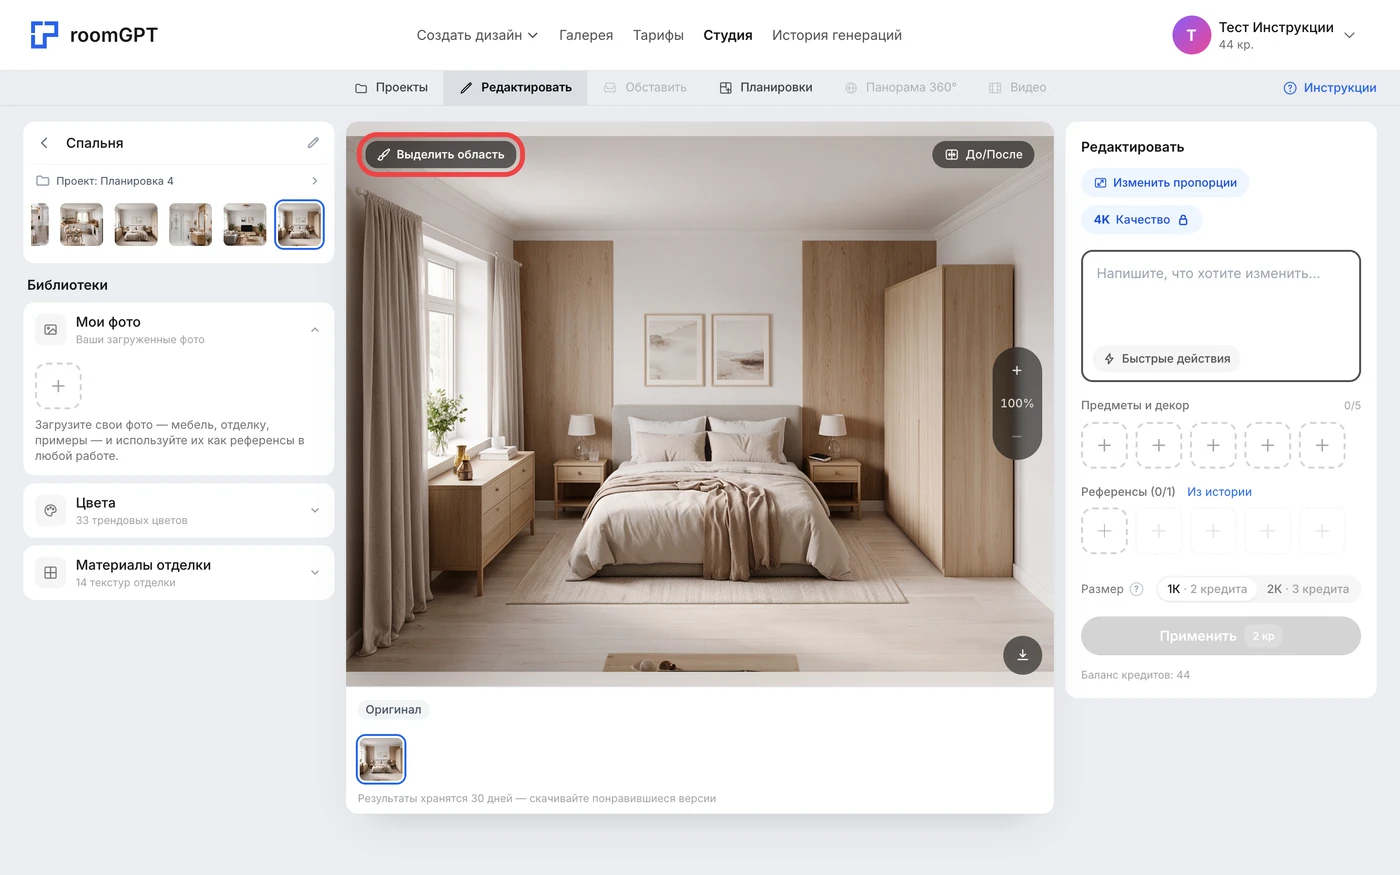Add third item in Предметы и декор
This screenshot has height=875, width=1400.
coord(1213,446)
